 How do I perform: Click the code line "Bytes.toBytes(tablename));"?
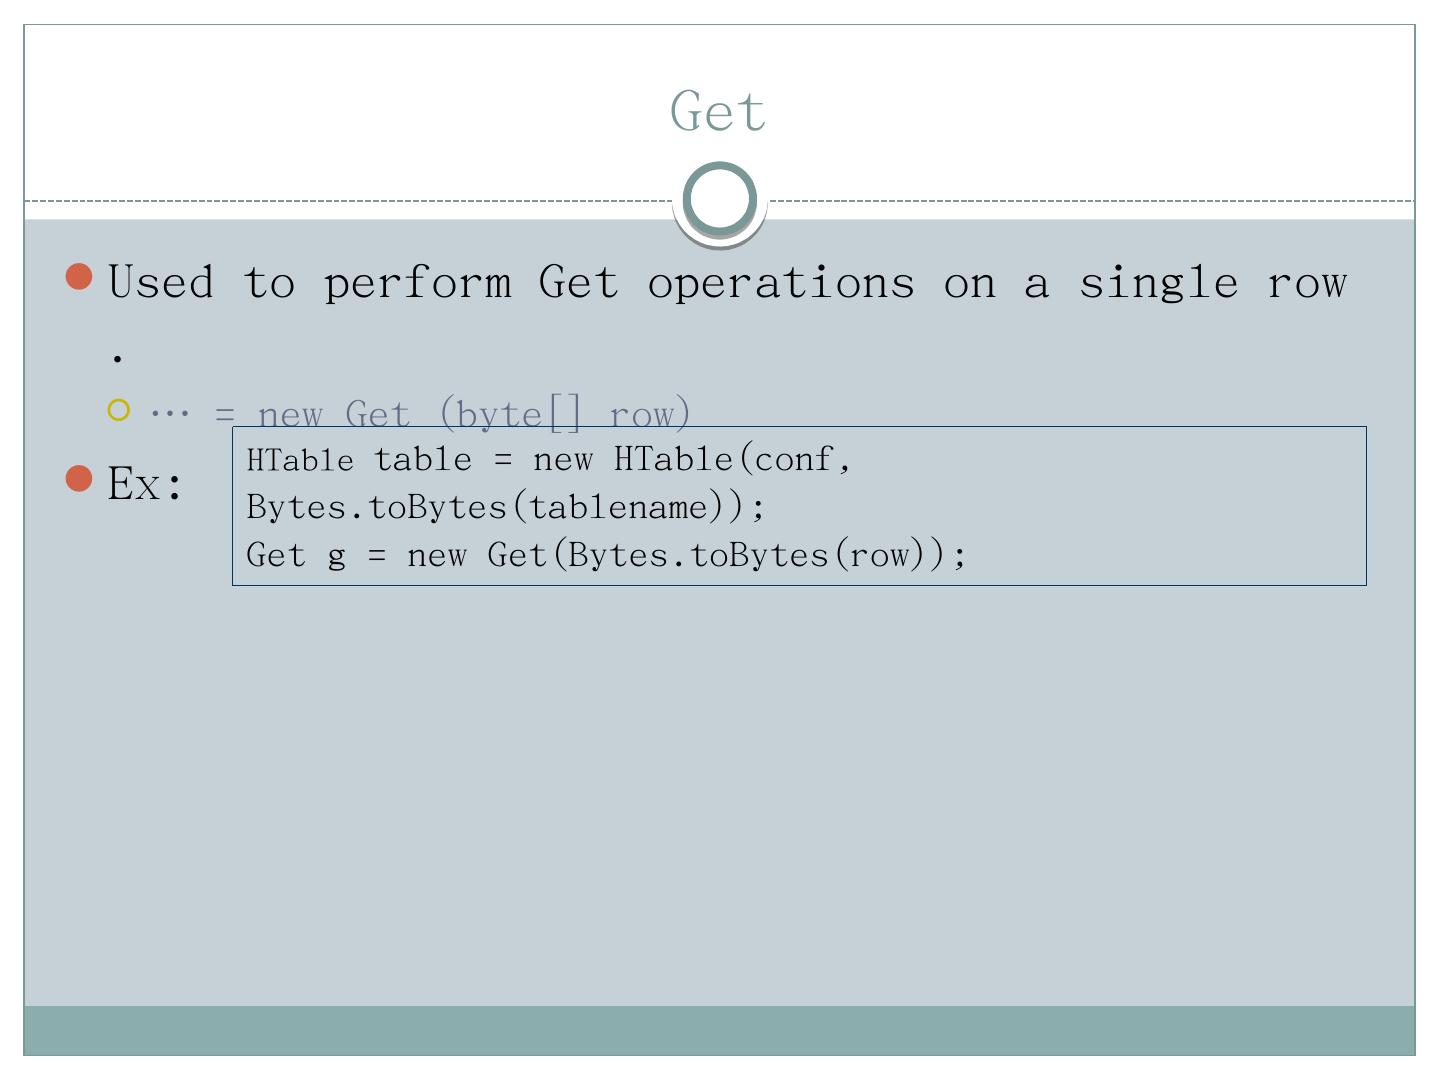505,507
